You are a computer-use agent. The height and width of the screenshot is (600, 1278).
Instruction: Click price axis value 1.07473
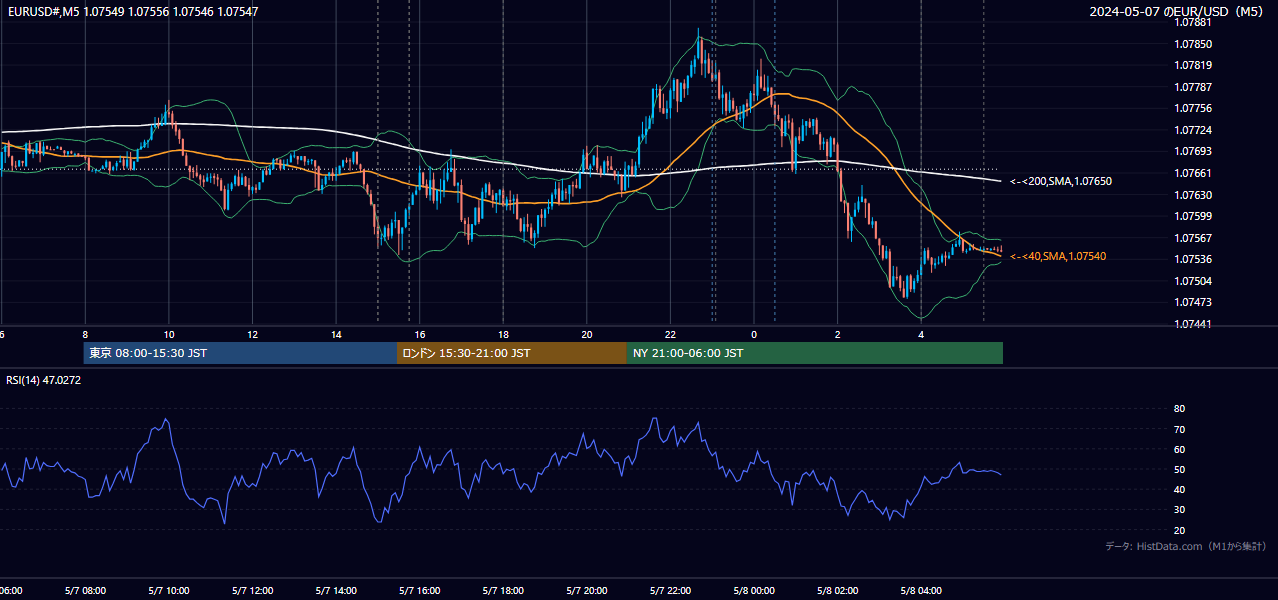point(1194,302)
